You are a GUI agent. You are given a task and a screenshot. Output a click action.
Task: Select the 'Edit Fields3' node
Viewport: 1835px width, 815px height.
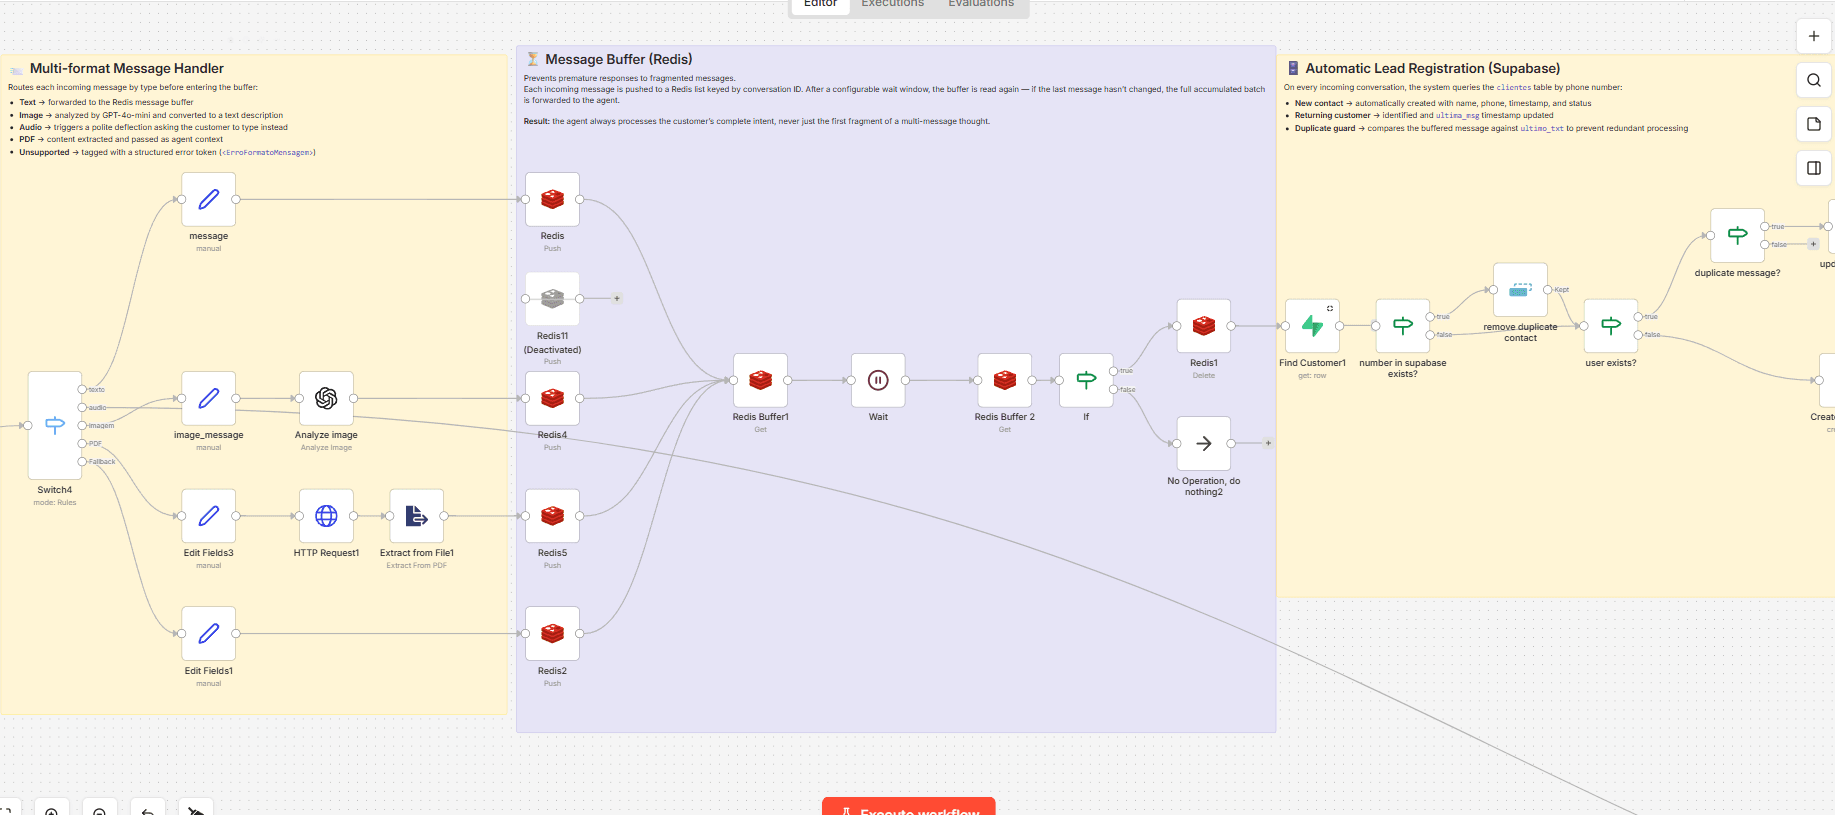208,516
